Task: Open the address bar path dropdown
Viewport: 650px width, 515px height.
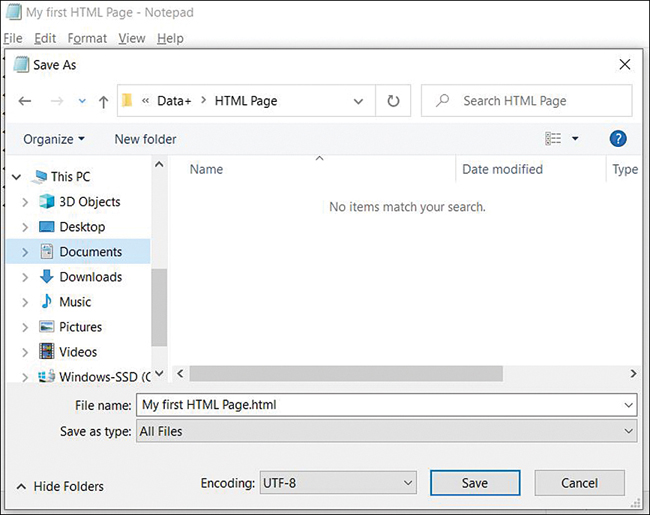Action: (x=358, y=101)
